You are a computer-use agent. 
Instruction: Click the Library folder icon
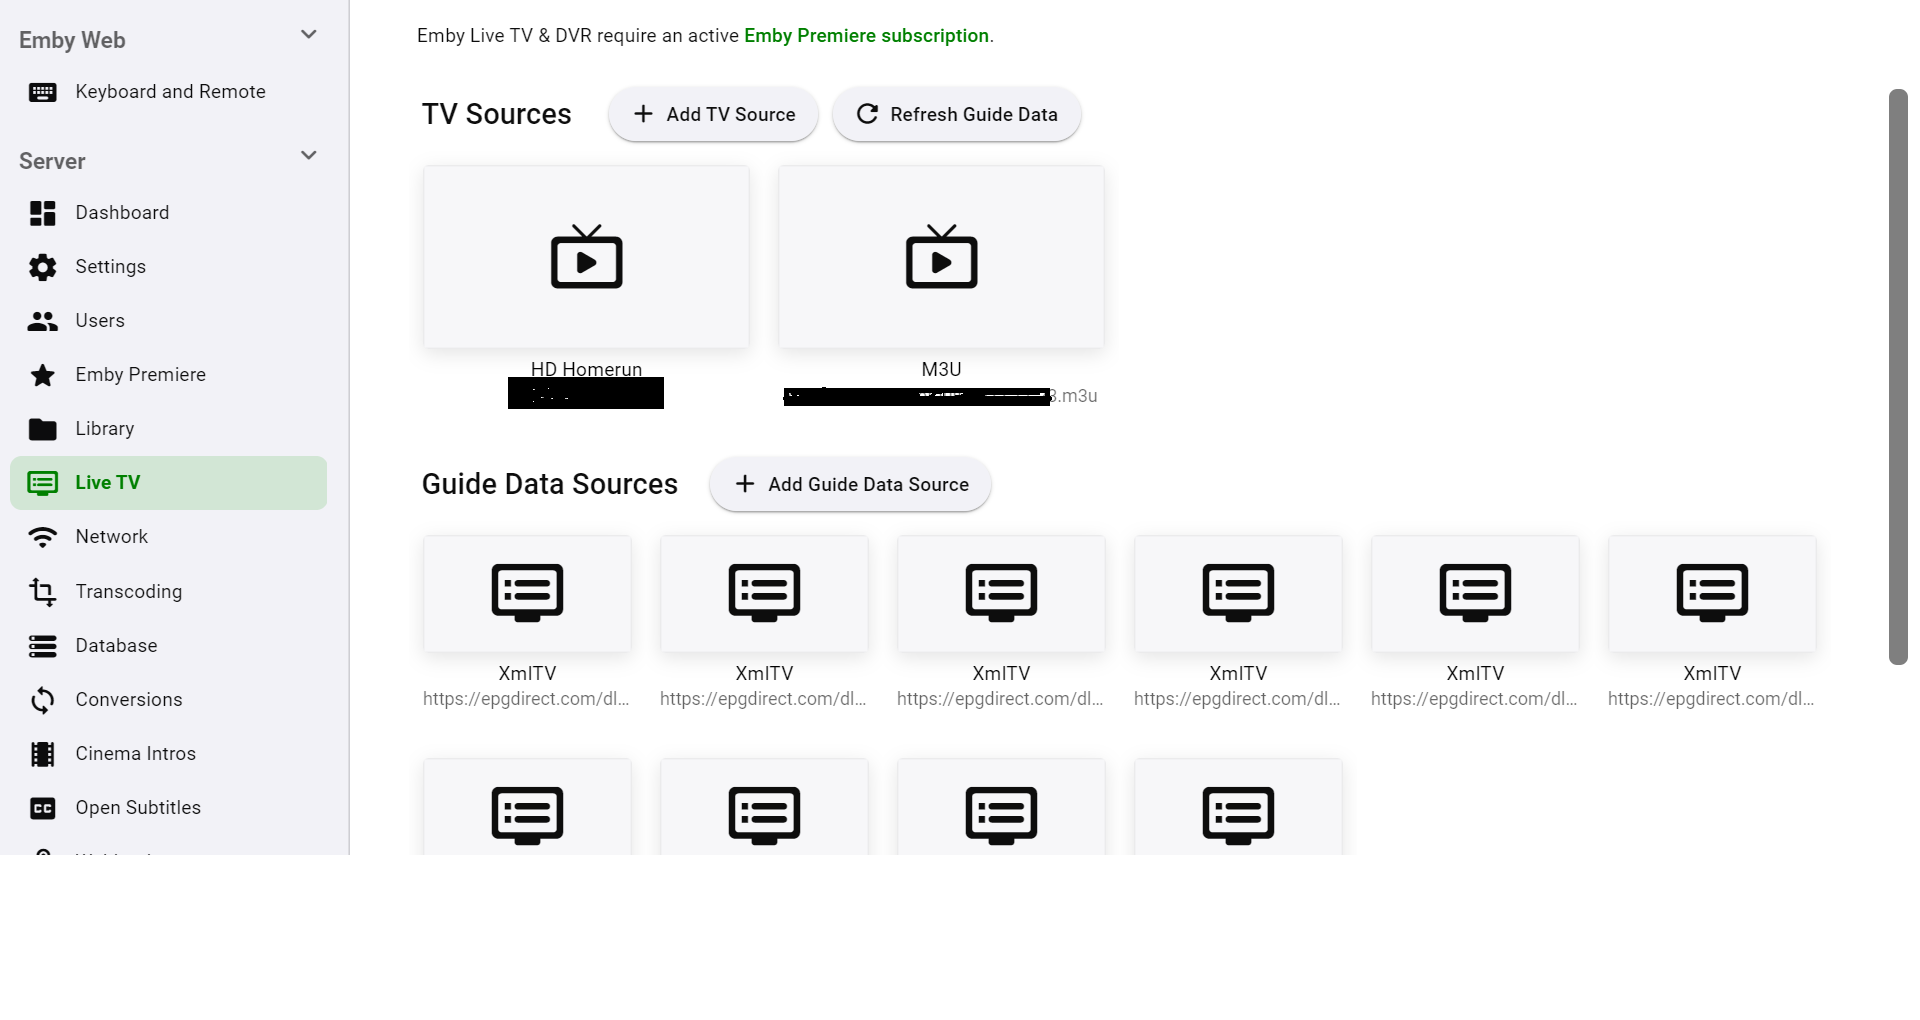point(42,429)
